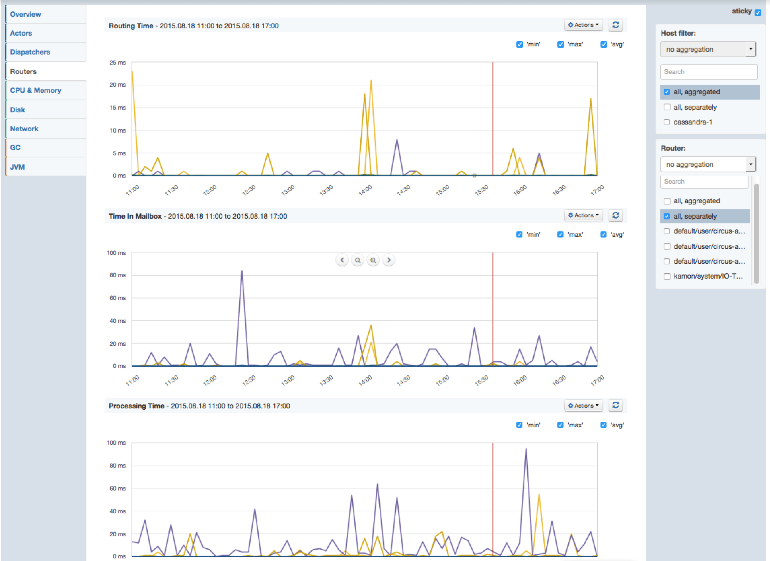Screen dimensions: 770x561
Task: Open Actions menu for Routing Time
Action: point(583,25)
